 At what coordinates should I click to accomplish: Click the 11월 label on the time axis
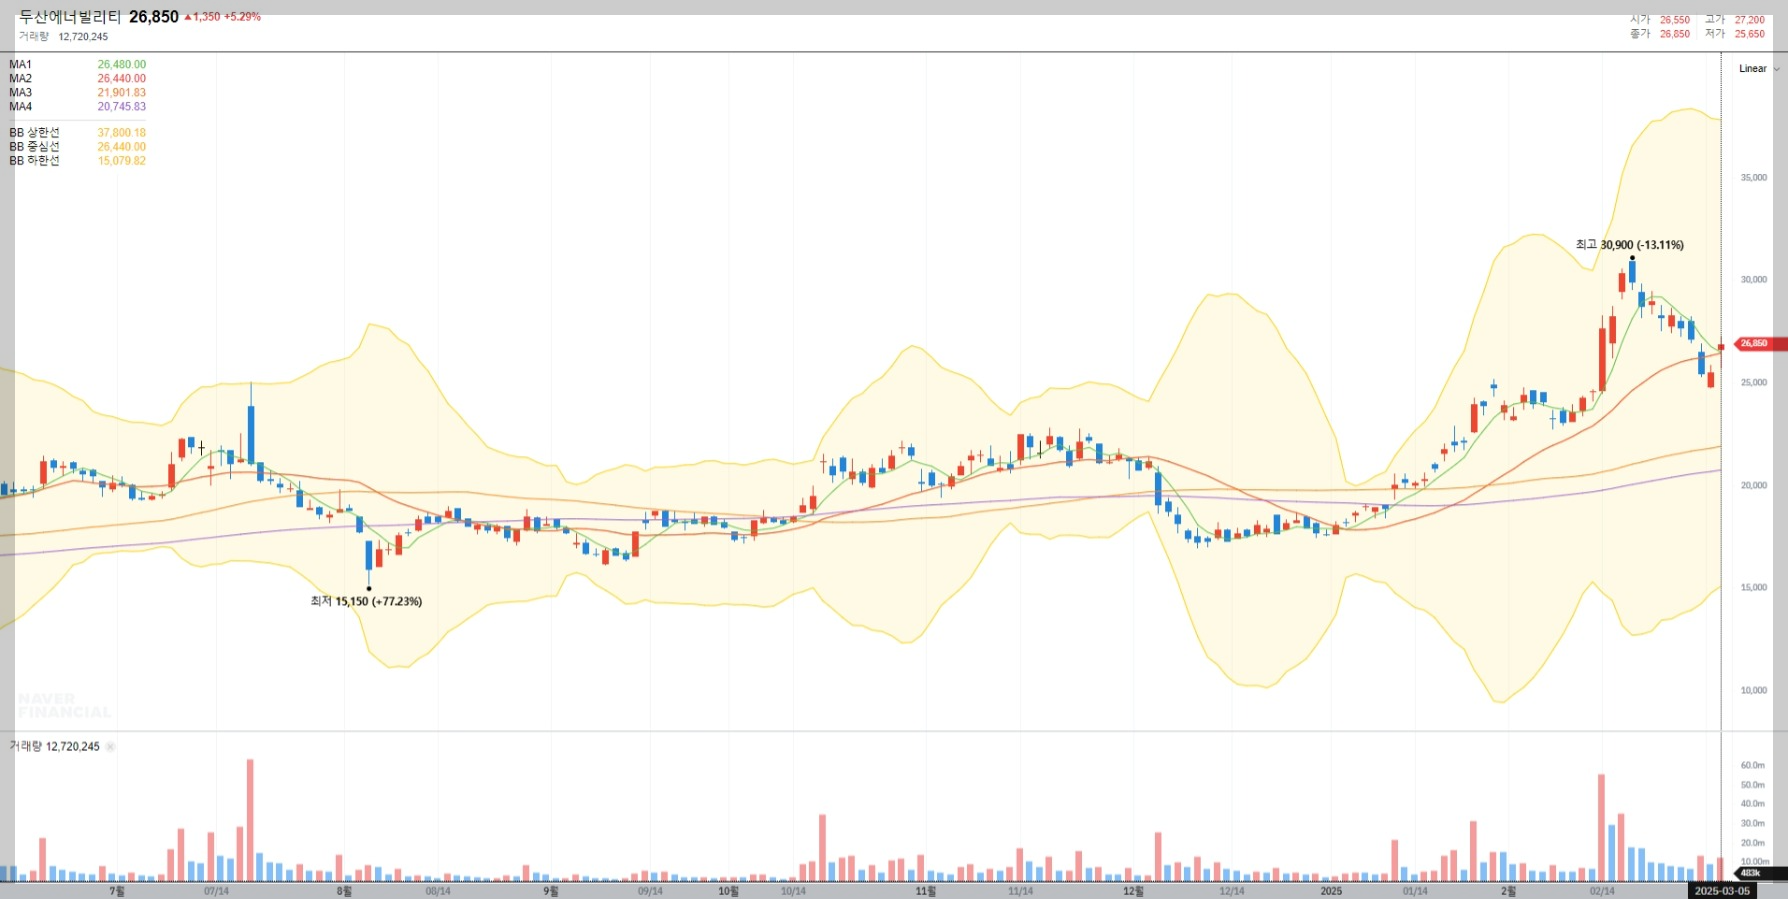[x=926, y=891]
